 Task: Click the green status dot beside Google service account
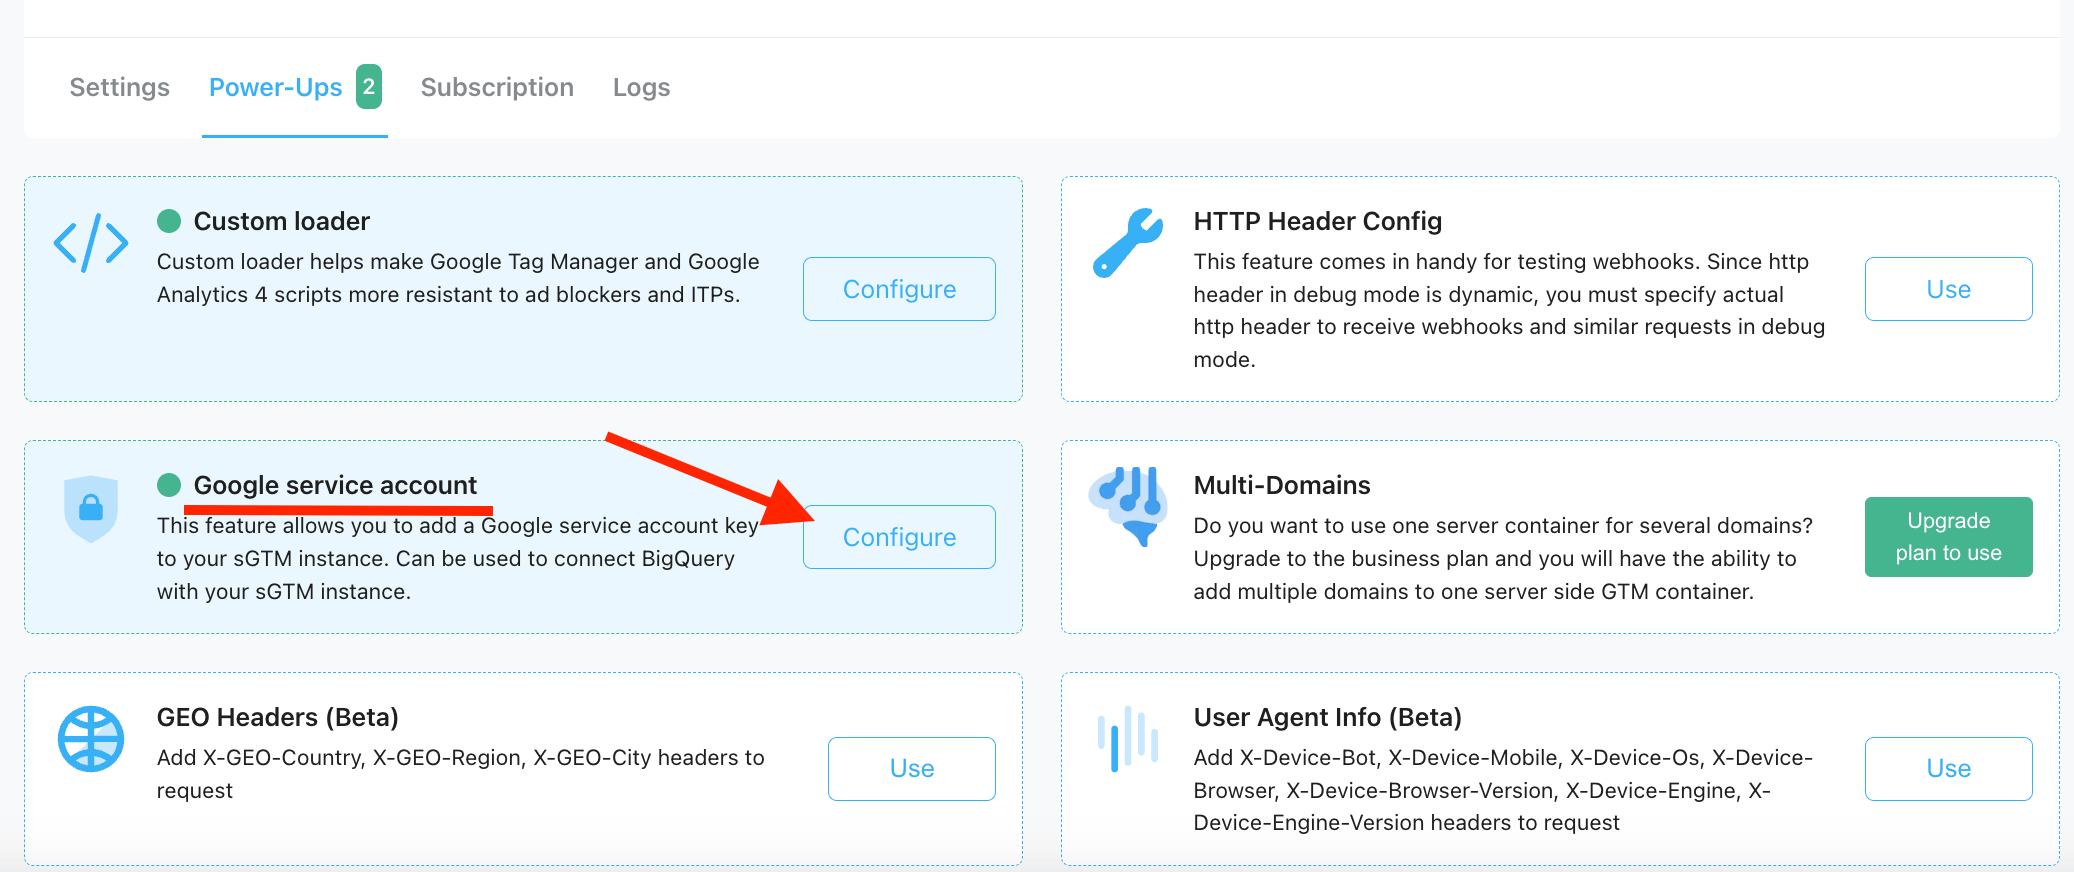click(x=169, y=485)
